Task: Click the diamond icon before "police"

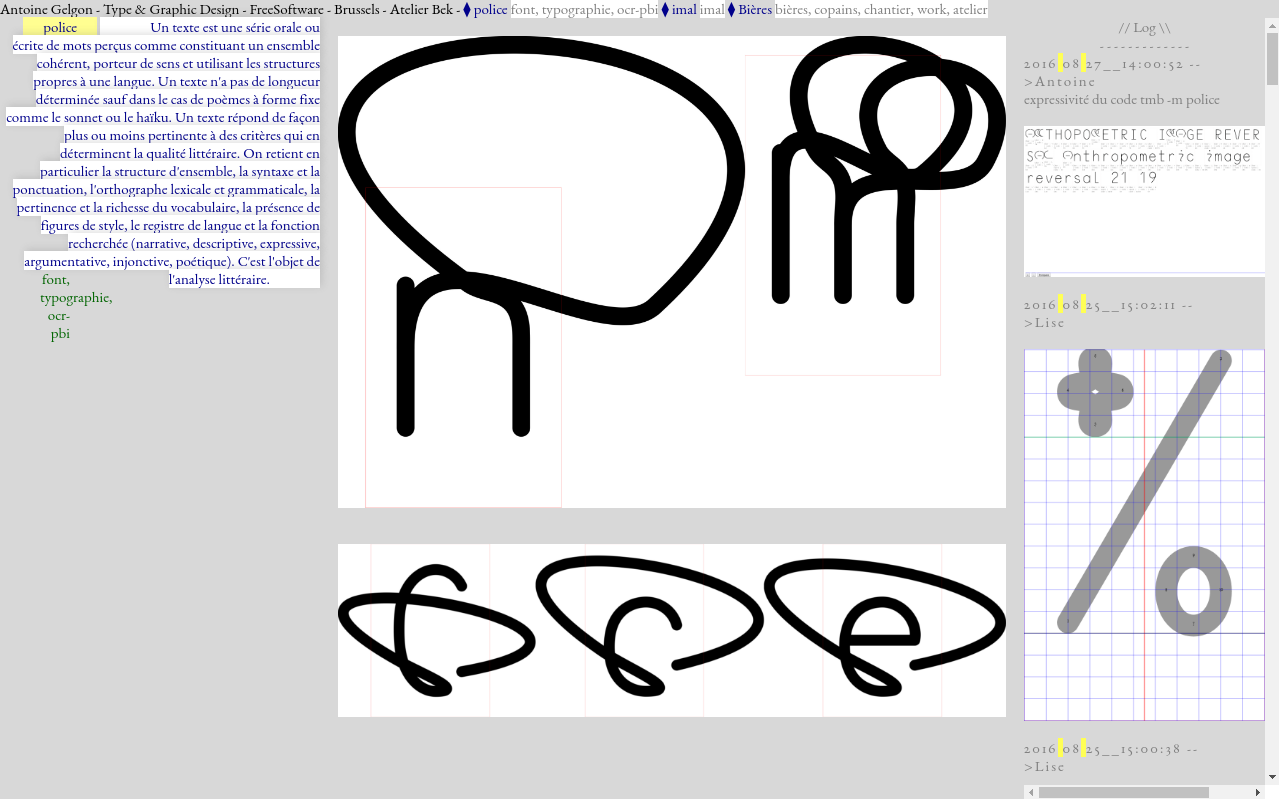Action: tap(467, 10)
